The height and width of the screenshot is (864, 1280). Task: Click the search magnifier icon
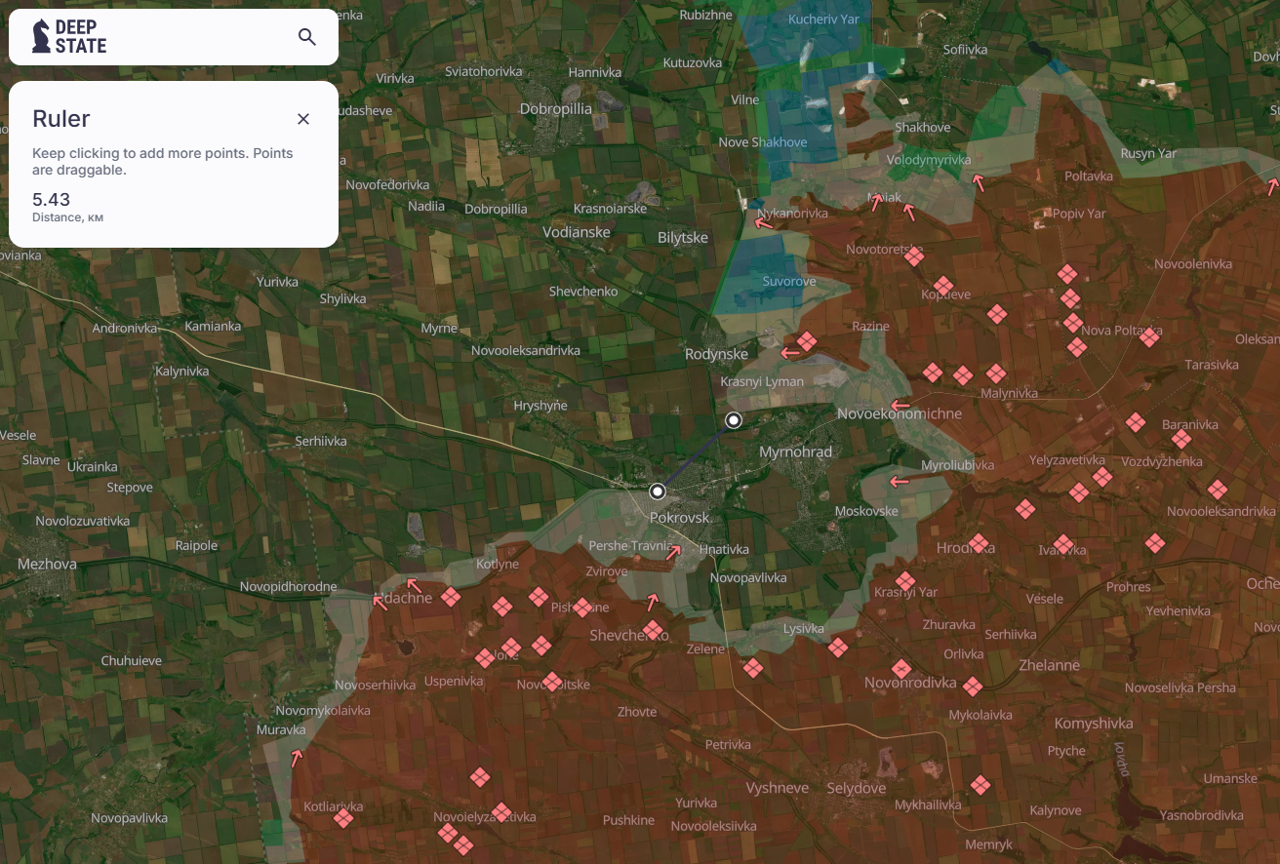click(307, 37)
